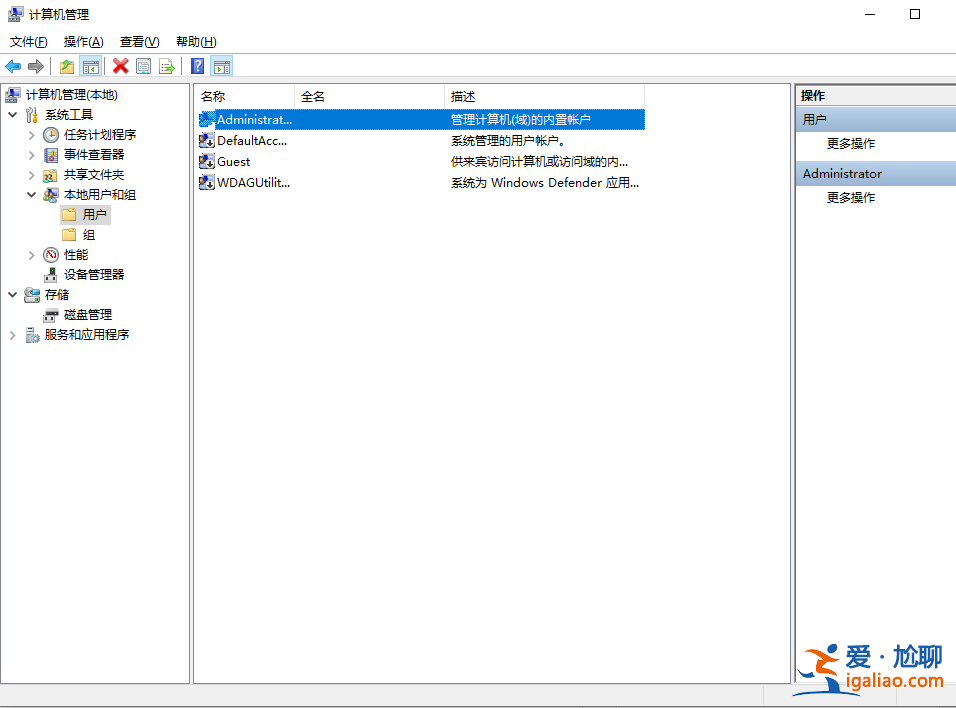Toggle the Action pane visibility icon
This screenshot has height=708, width=956.
pyautogui.click(x=220, y=66)
